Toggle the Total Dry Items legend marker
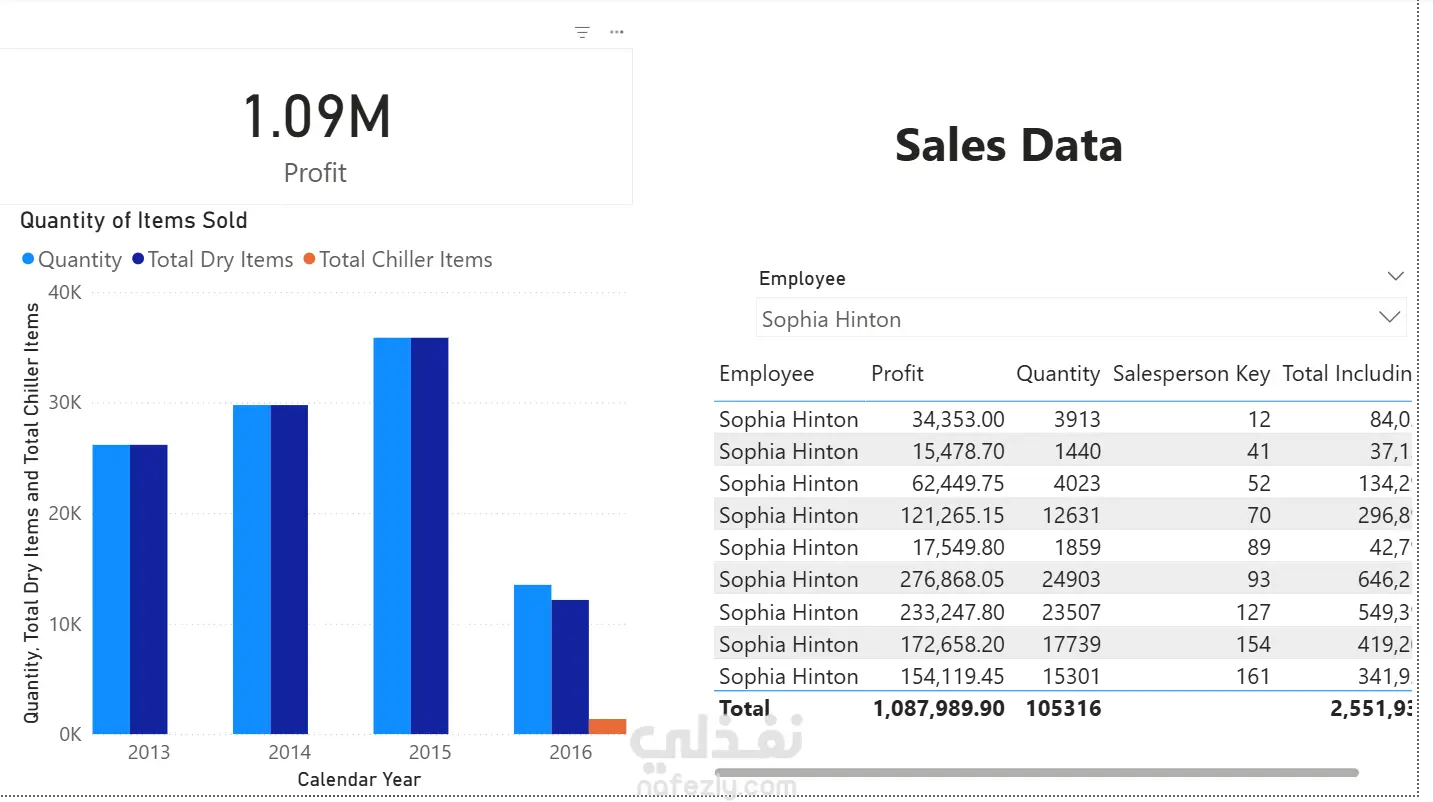 138,260
